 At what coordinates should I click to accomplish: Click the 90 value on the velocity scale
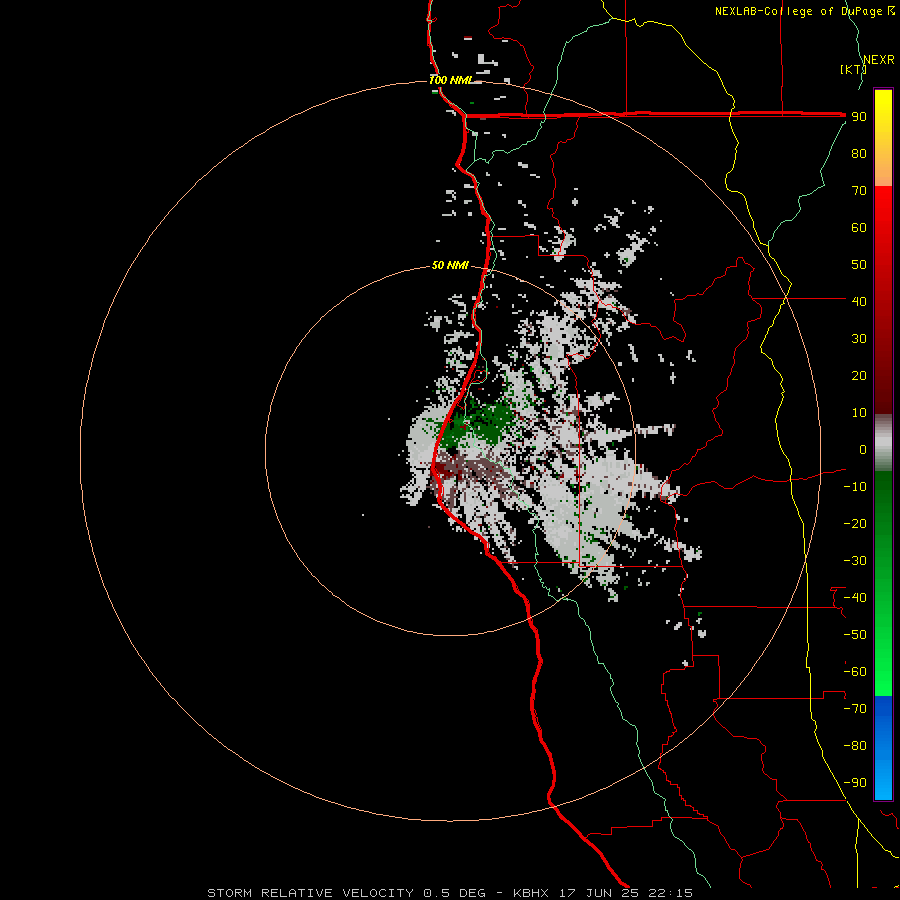point(859,117)
